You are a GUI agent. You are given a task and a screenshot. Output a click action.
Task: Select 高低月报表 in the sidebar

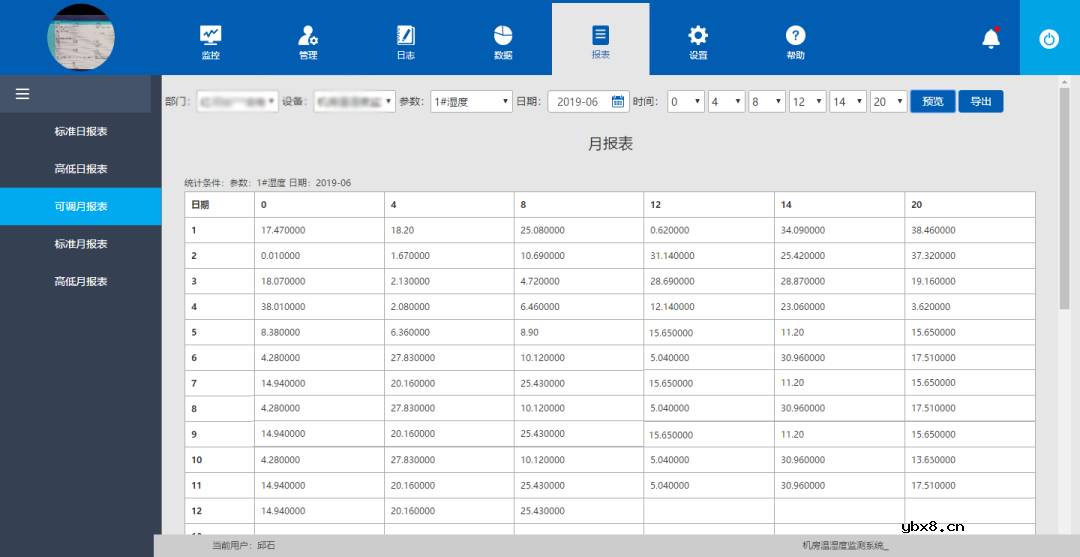pos(81,282)
